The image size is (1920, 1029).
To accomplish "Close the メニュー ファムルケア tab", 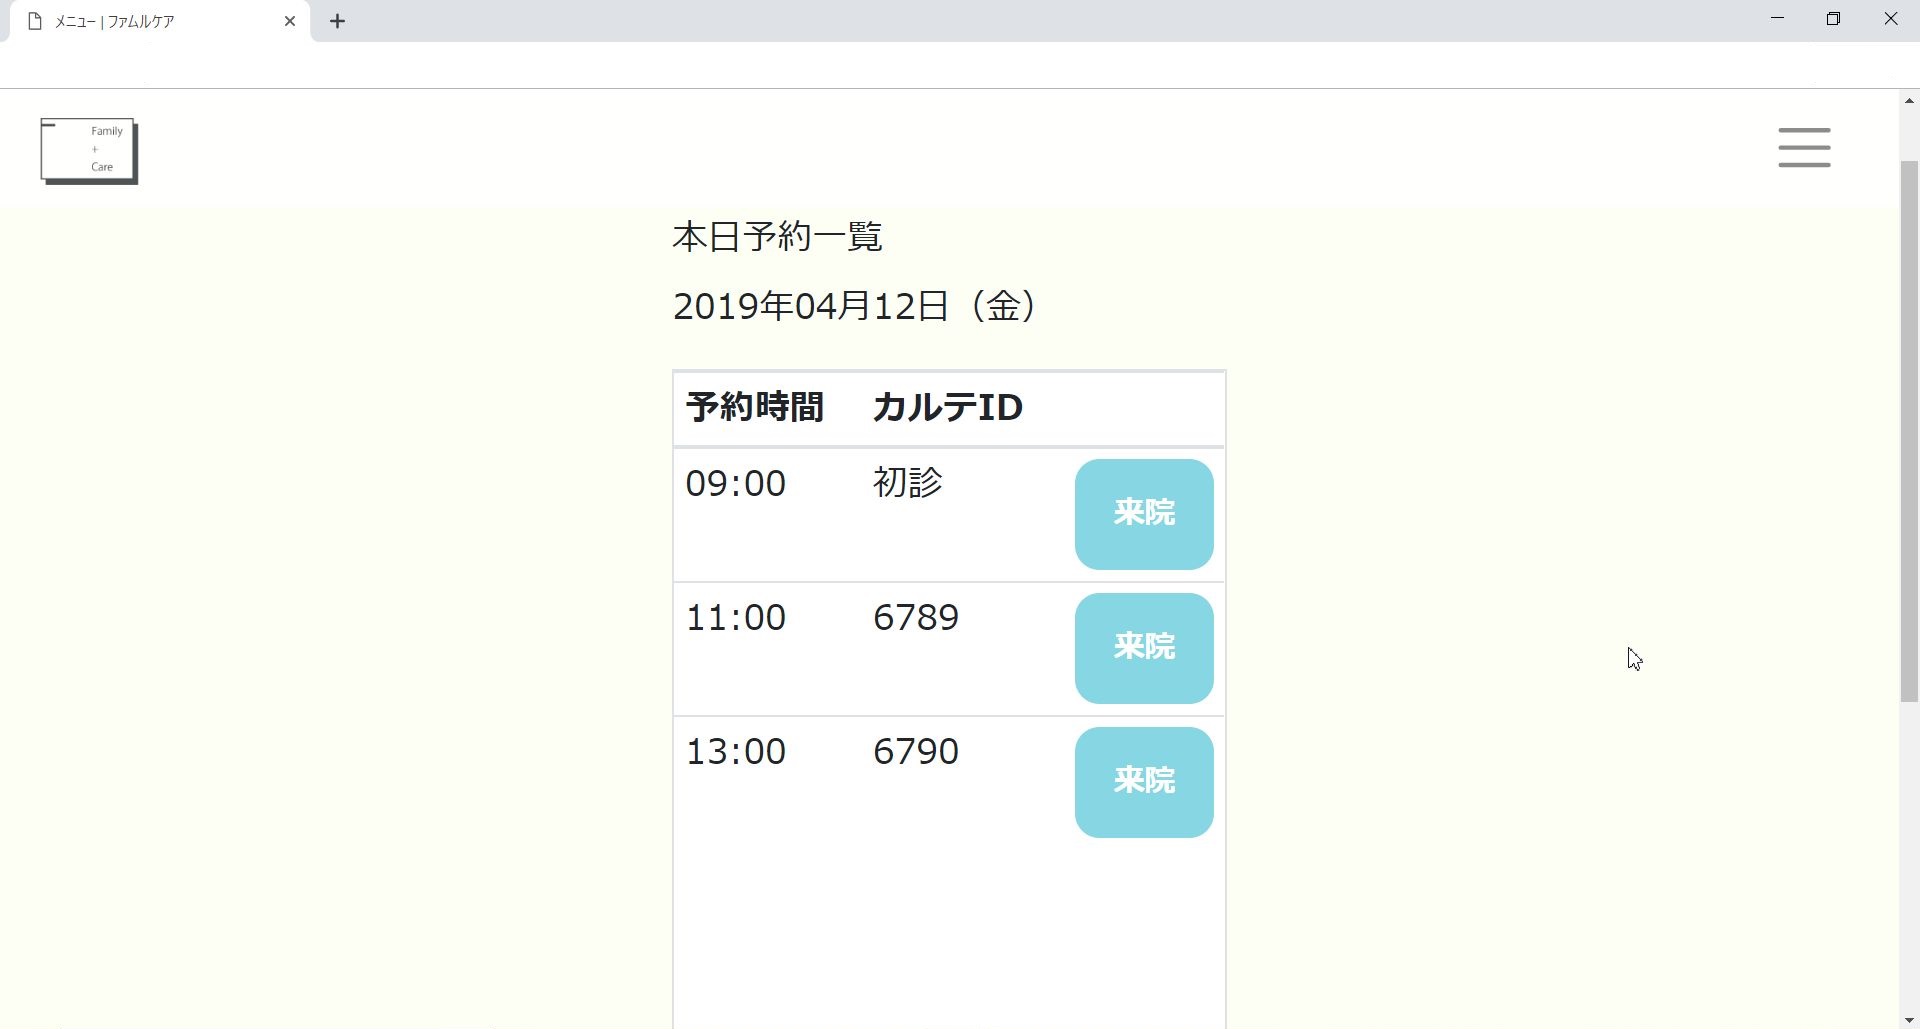I will point(290,21).
